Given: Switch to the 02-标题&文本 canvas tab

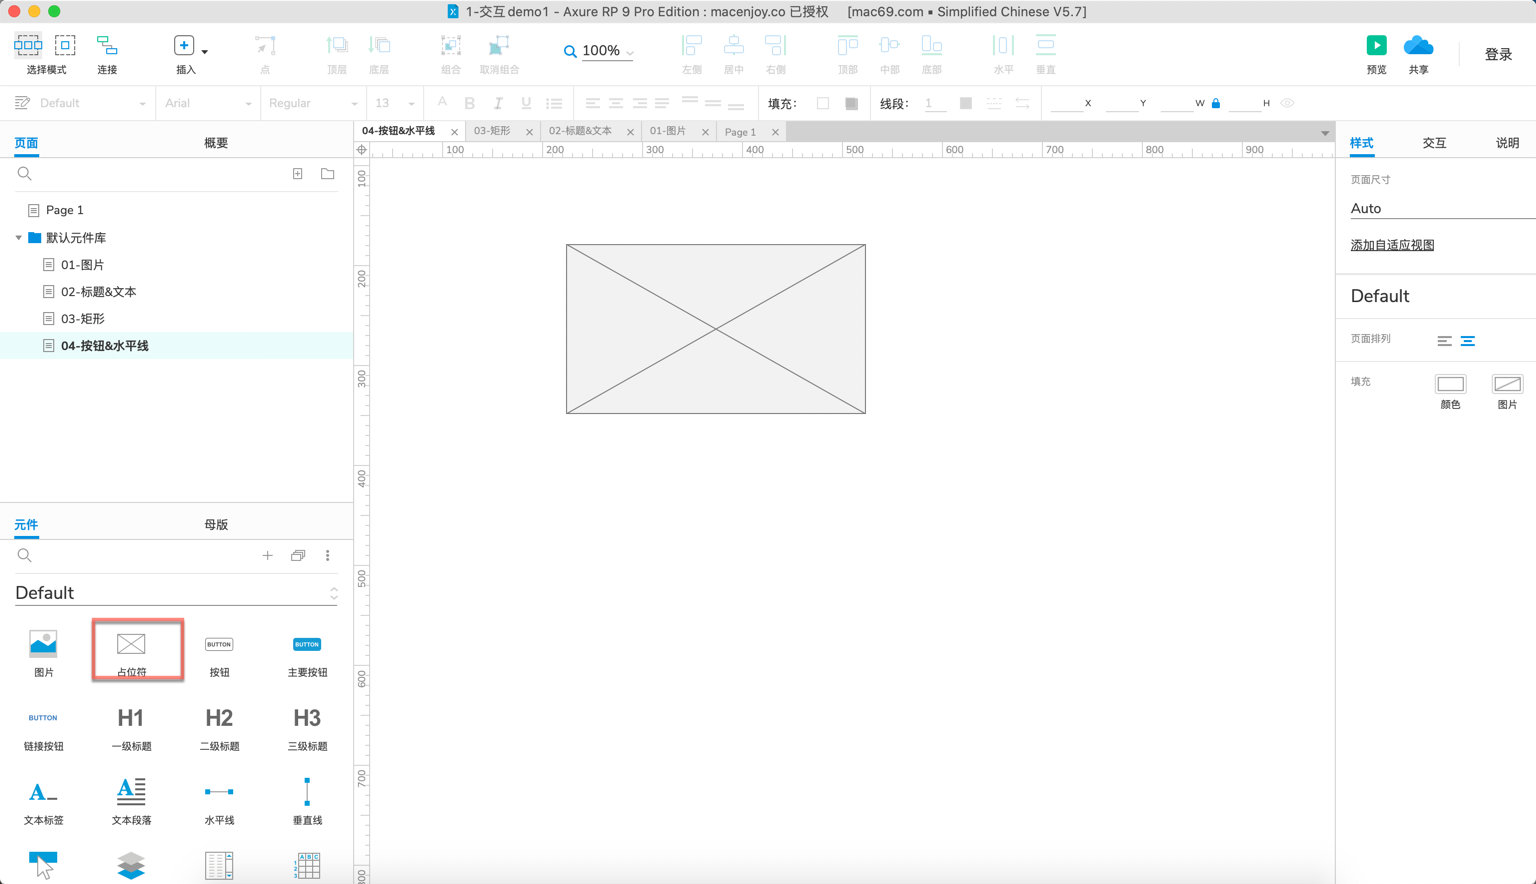Looking at the screenshot, I should tap(580, 131).
